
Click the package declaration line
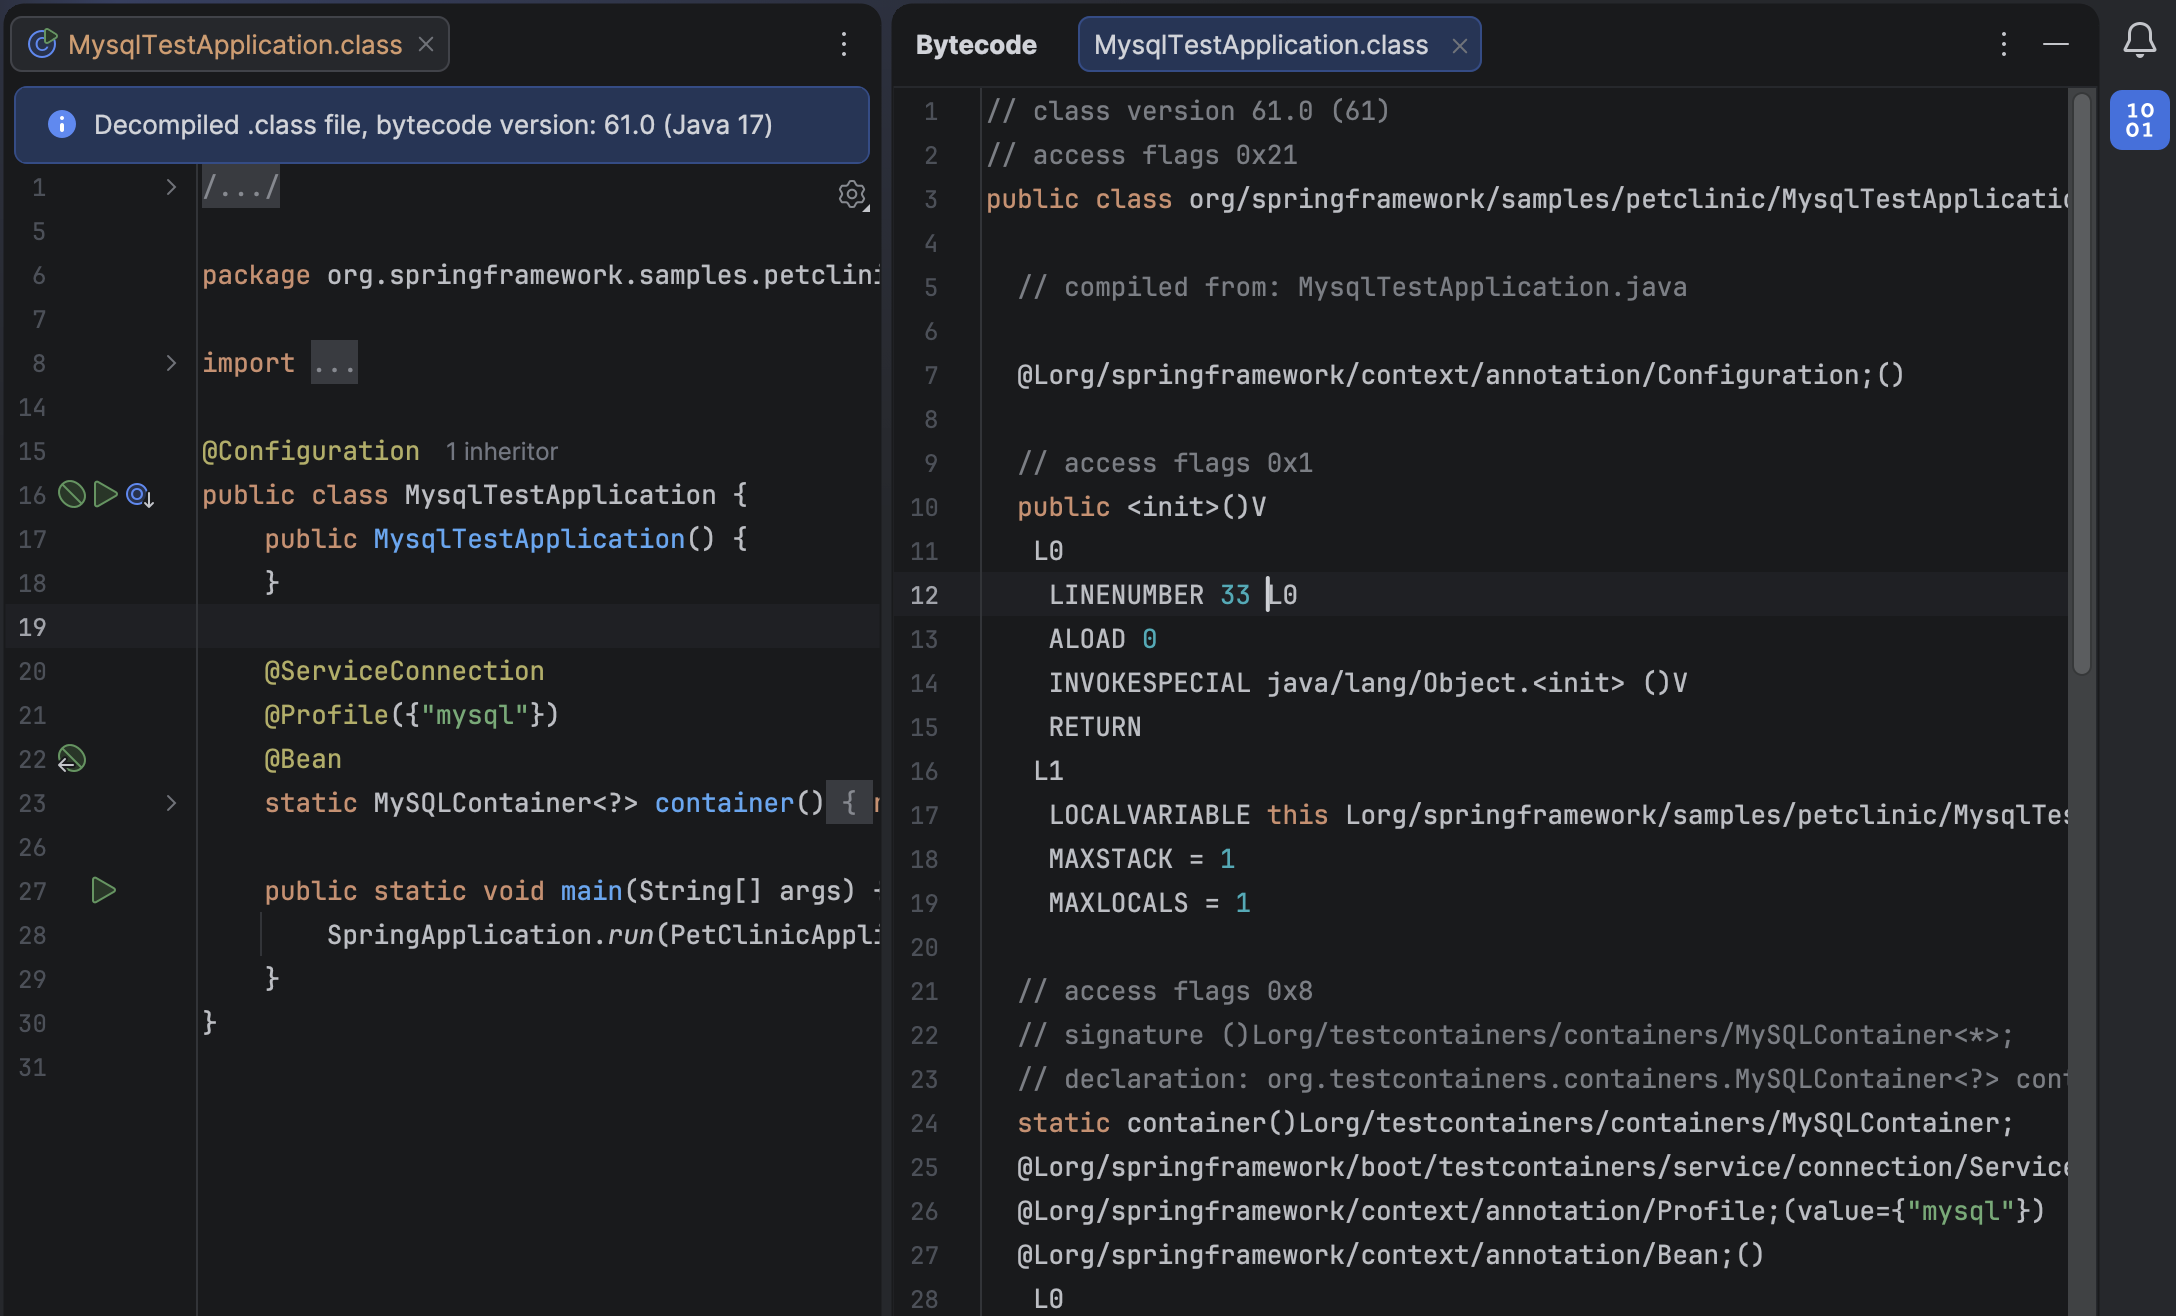click(540, 275)
